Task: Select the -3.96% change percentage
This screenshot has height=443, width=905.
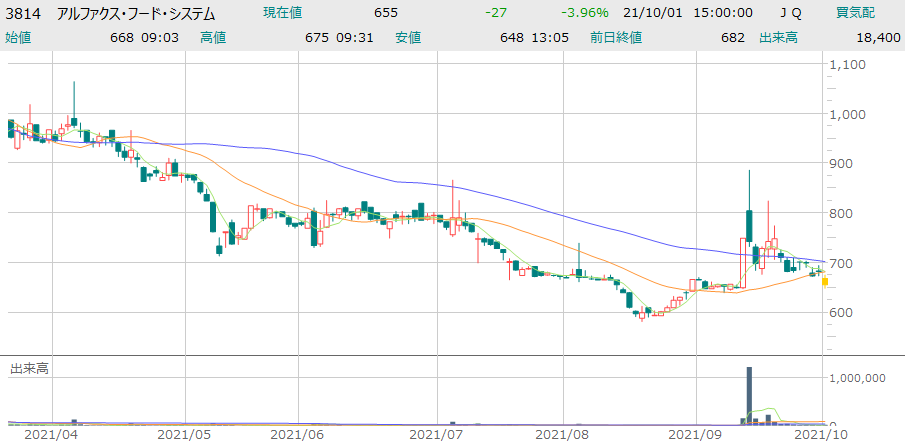Action: 586,13
